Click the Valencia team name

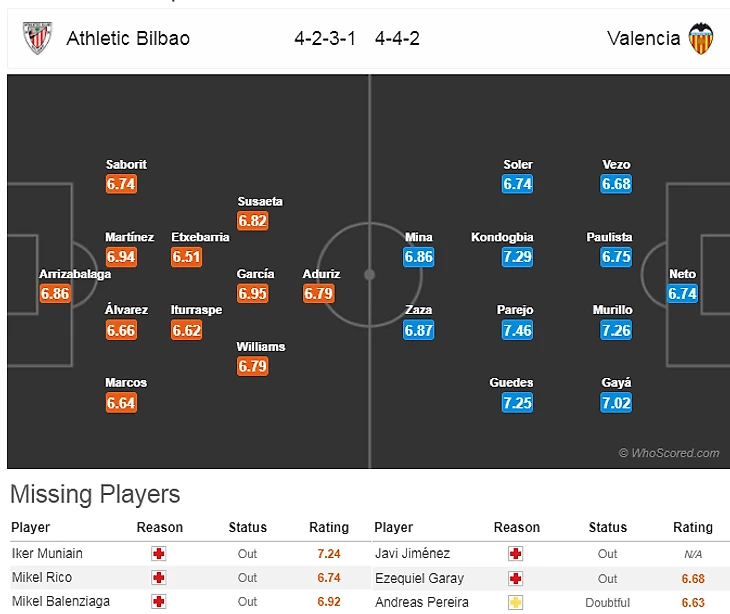(x=643, y=39)
